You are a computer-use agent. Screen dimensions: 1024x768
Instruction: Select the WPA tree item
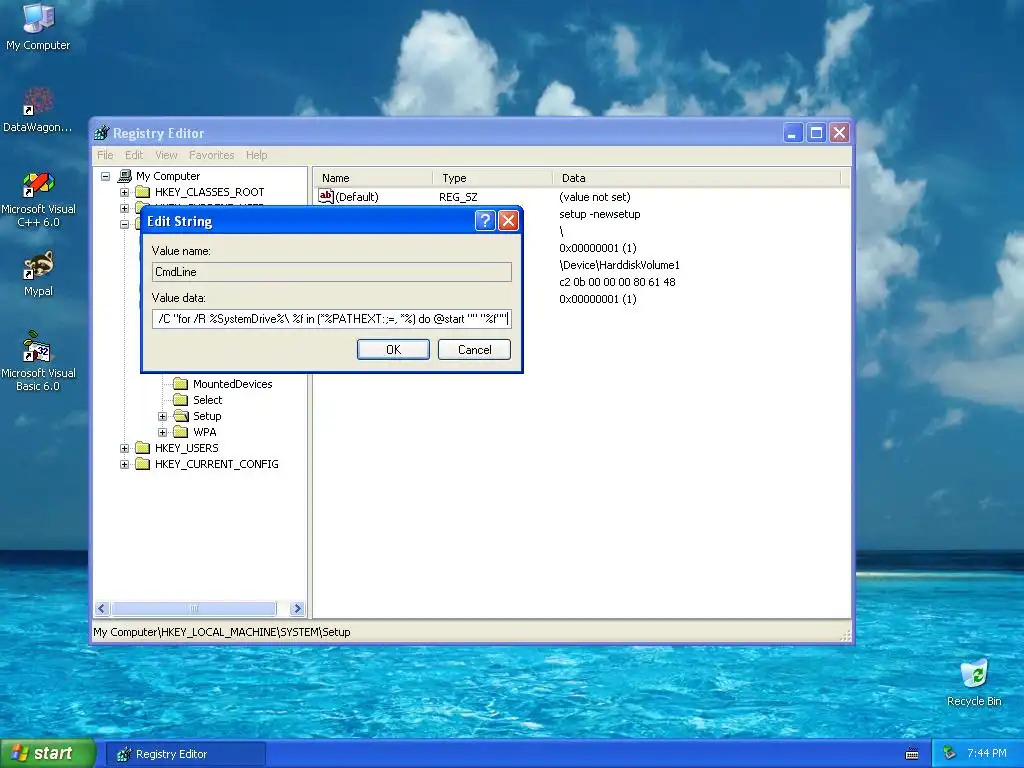tap(204, 432)
